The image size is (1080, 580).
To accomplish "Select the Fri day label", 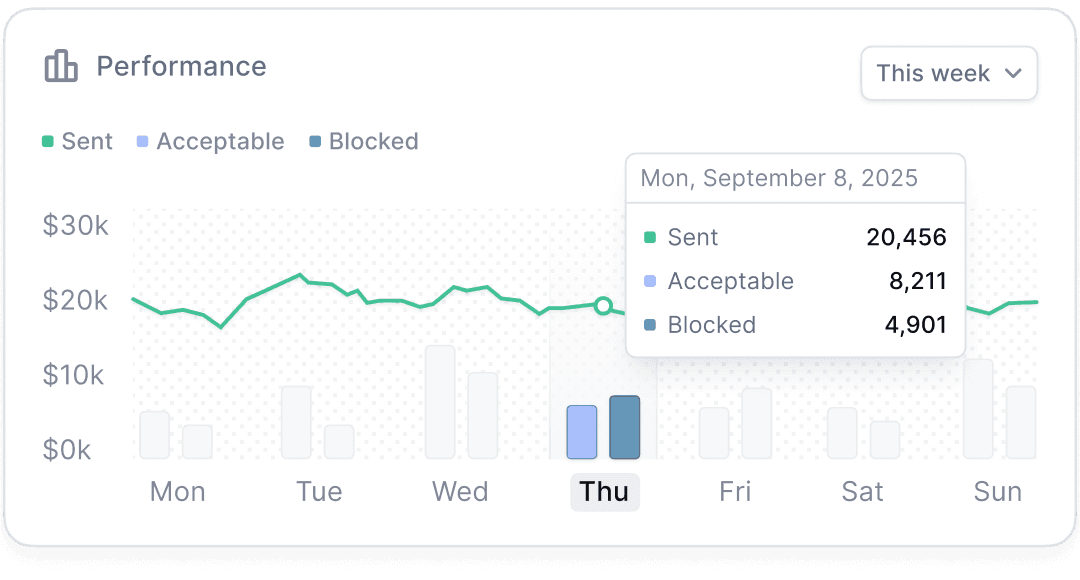I will pos(735,492).
